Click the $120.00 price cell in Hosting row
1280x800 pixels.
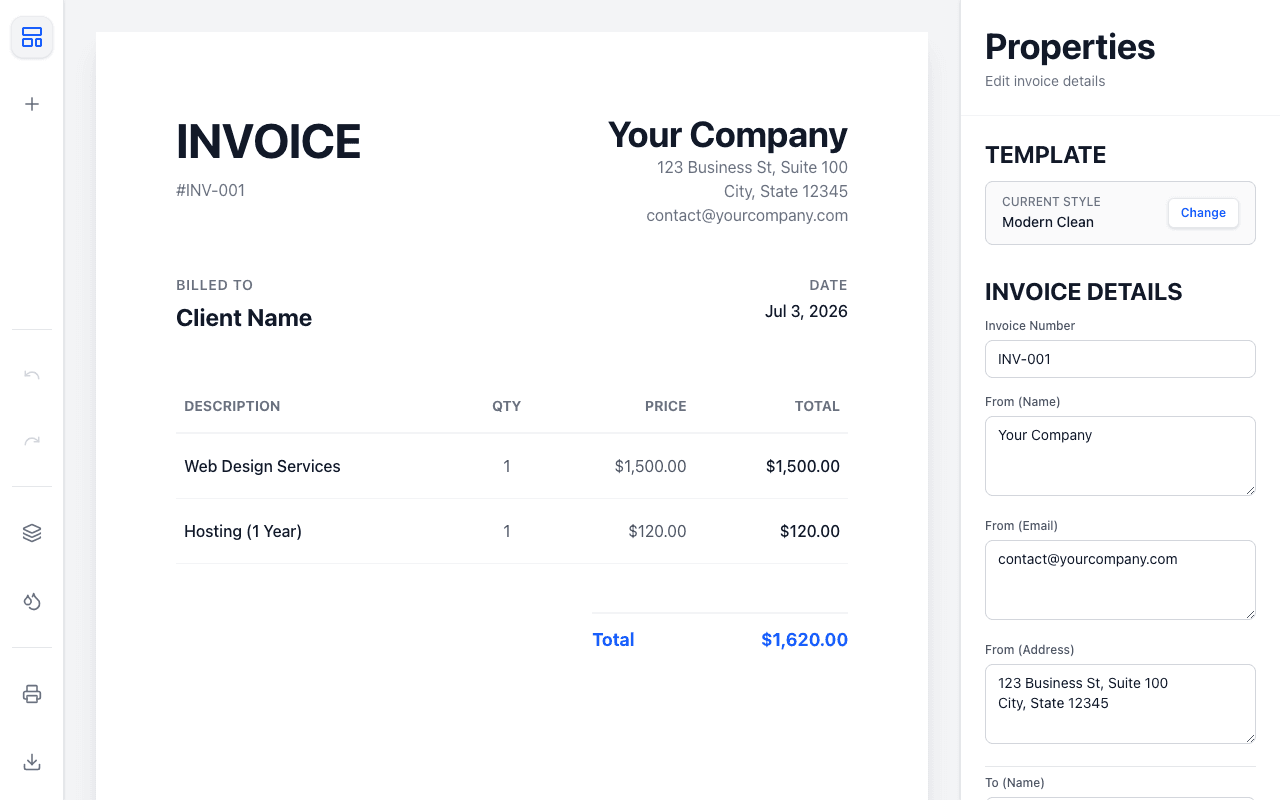click(x=657, y=531)
